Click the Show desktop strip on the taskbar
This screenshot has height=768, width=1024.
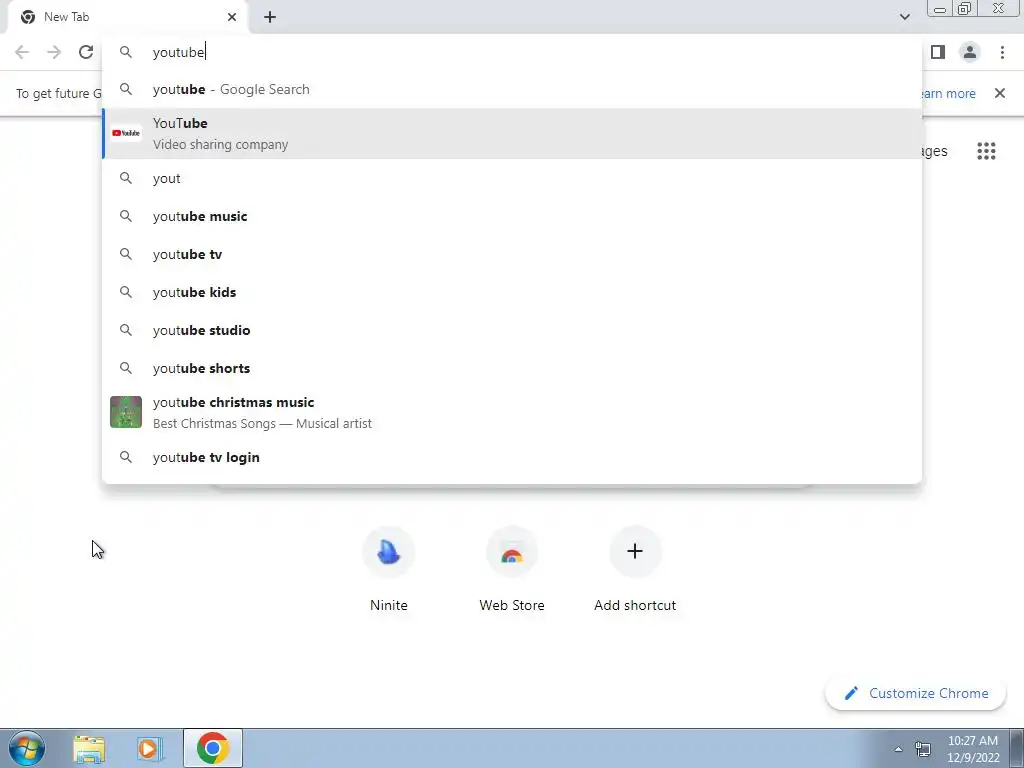click(1017, 748)
